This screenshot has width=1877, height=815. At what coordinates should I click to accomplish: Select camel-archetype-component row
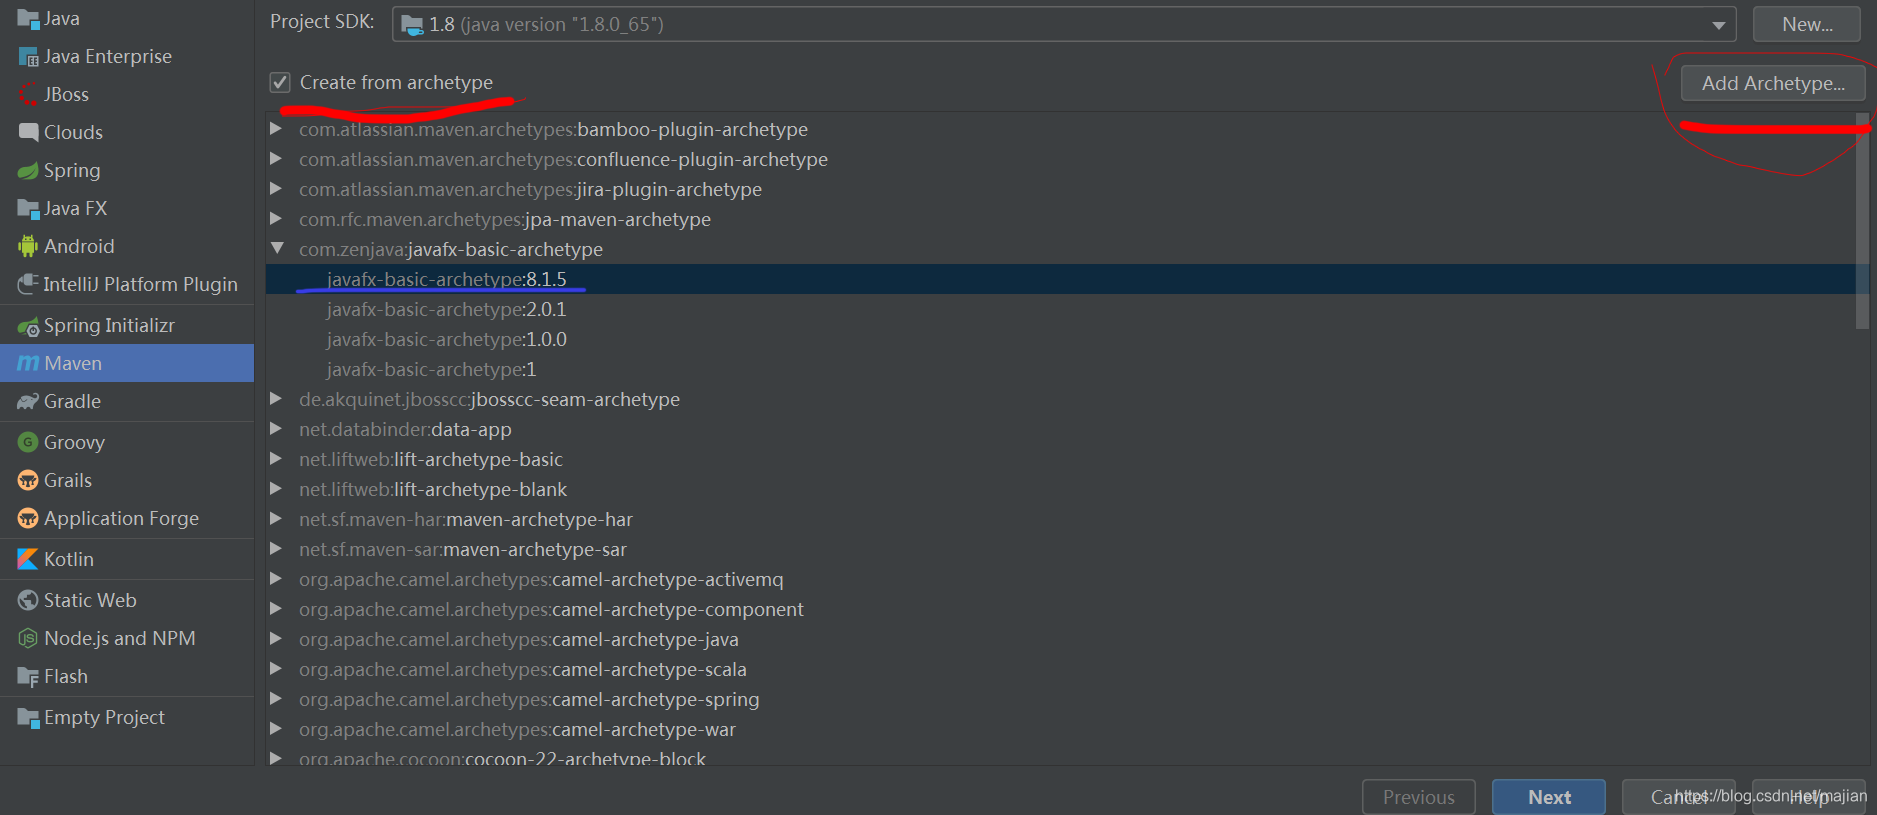[1060, 609]
